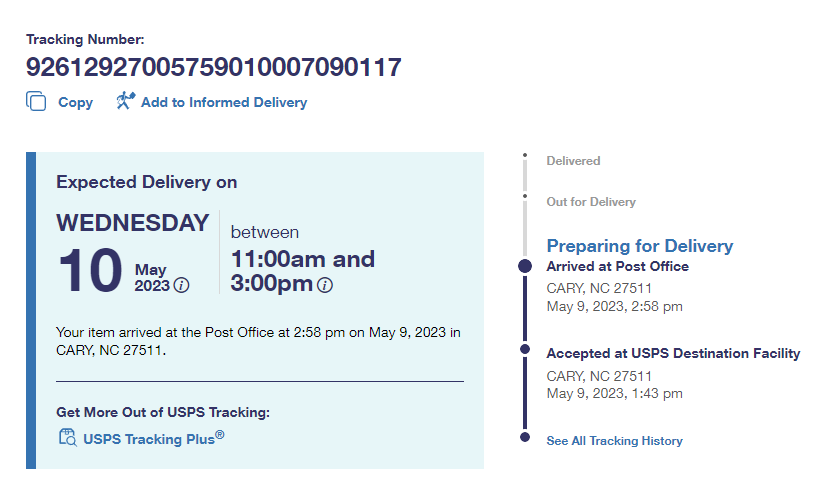Click the copy tracking number icon
The height and width of the screenshot is (483, 824).
point(36,101)
